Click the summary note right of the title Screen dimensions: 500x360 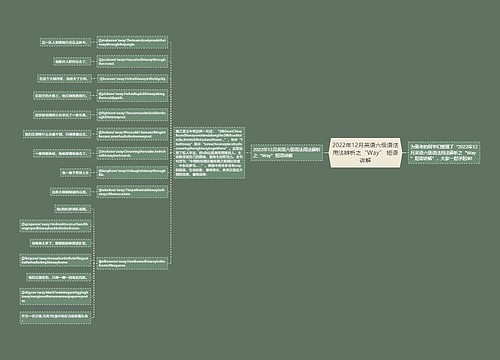[444, 153]
